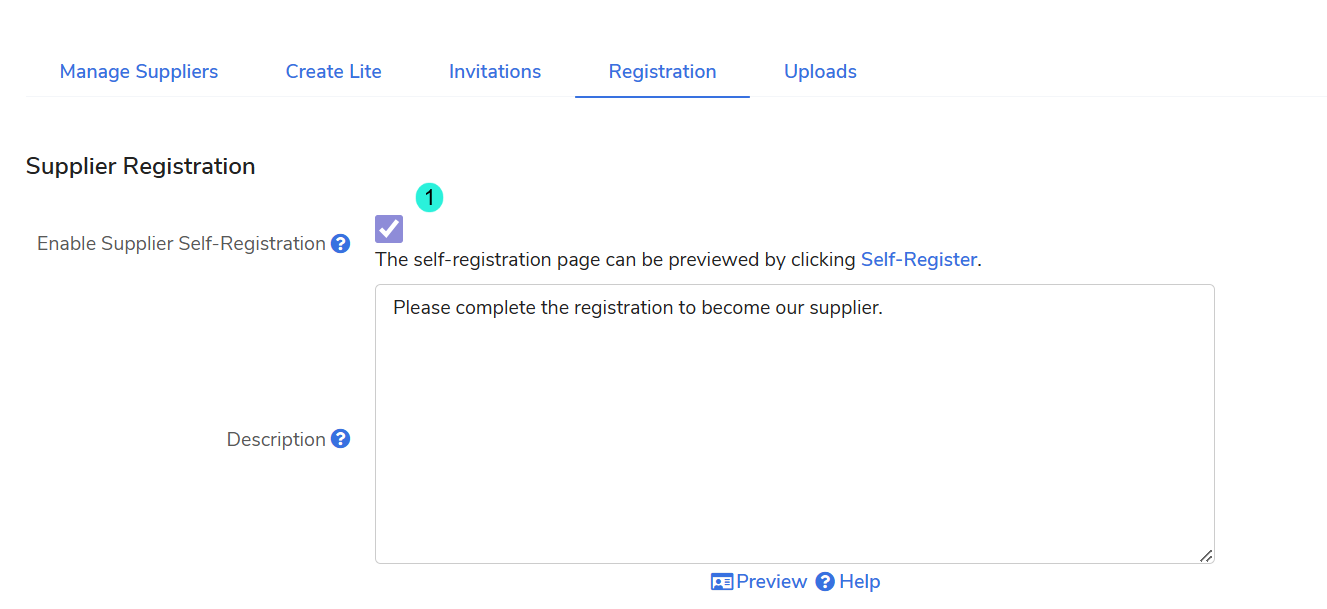
Task: Switch to the Create Lite tab
Action: point(333,72)
